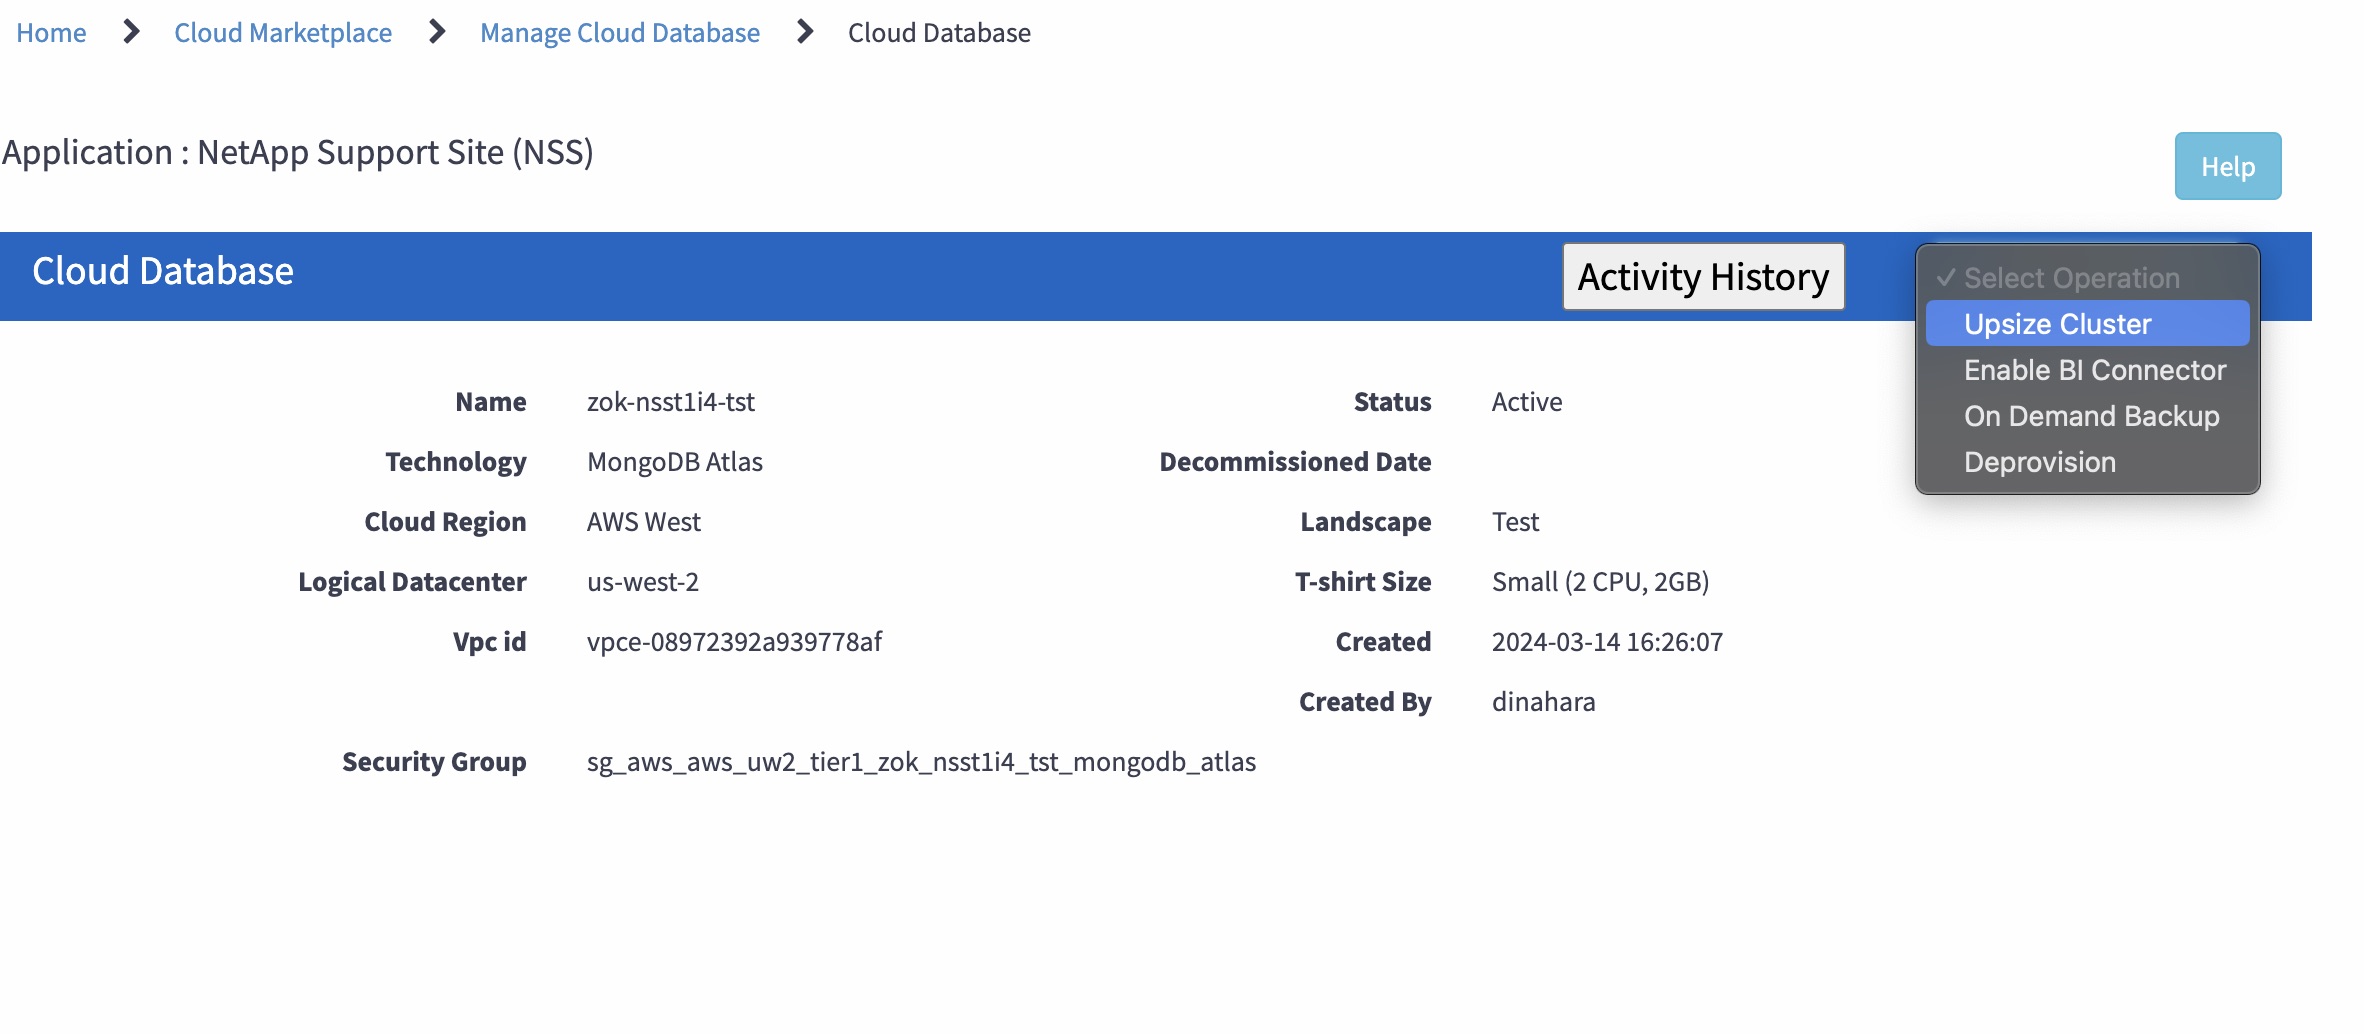
Task: Click the Cloud Database header title
Action: pos(163,271)
